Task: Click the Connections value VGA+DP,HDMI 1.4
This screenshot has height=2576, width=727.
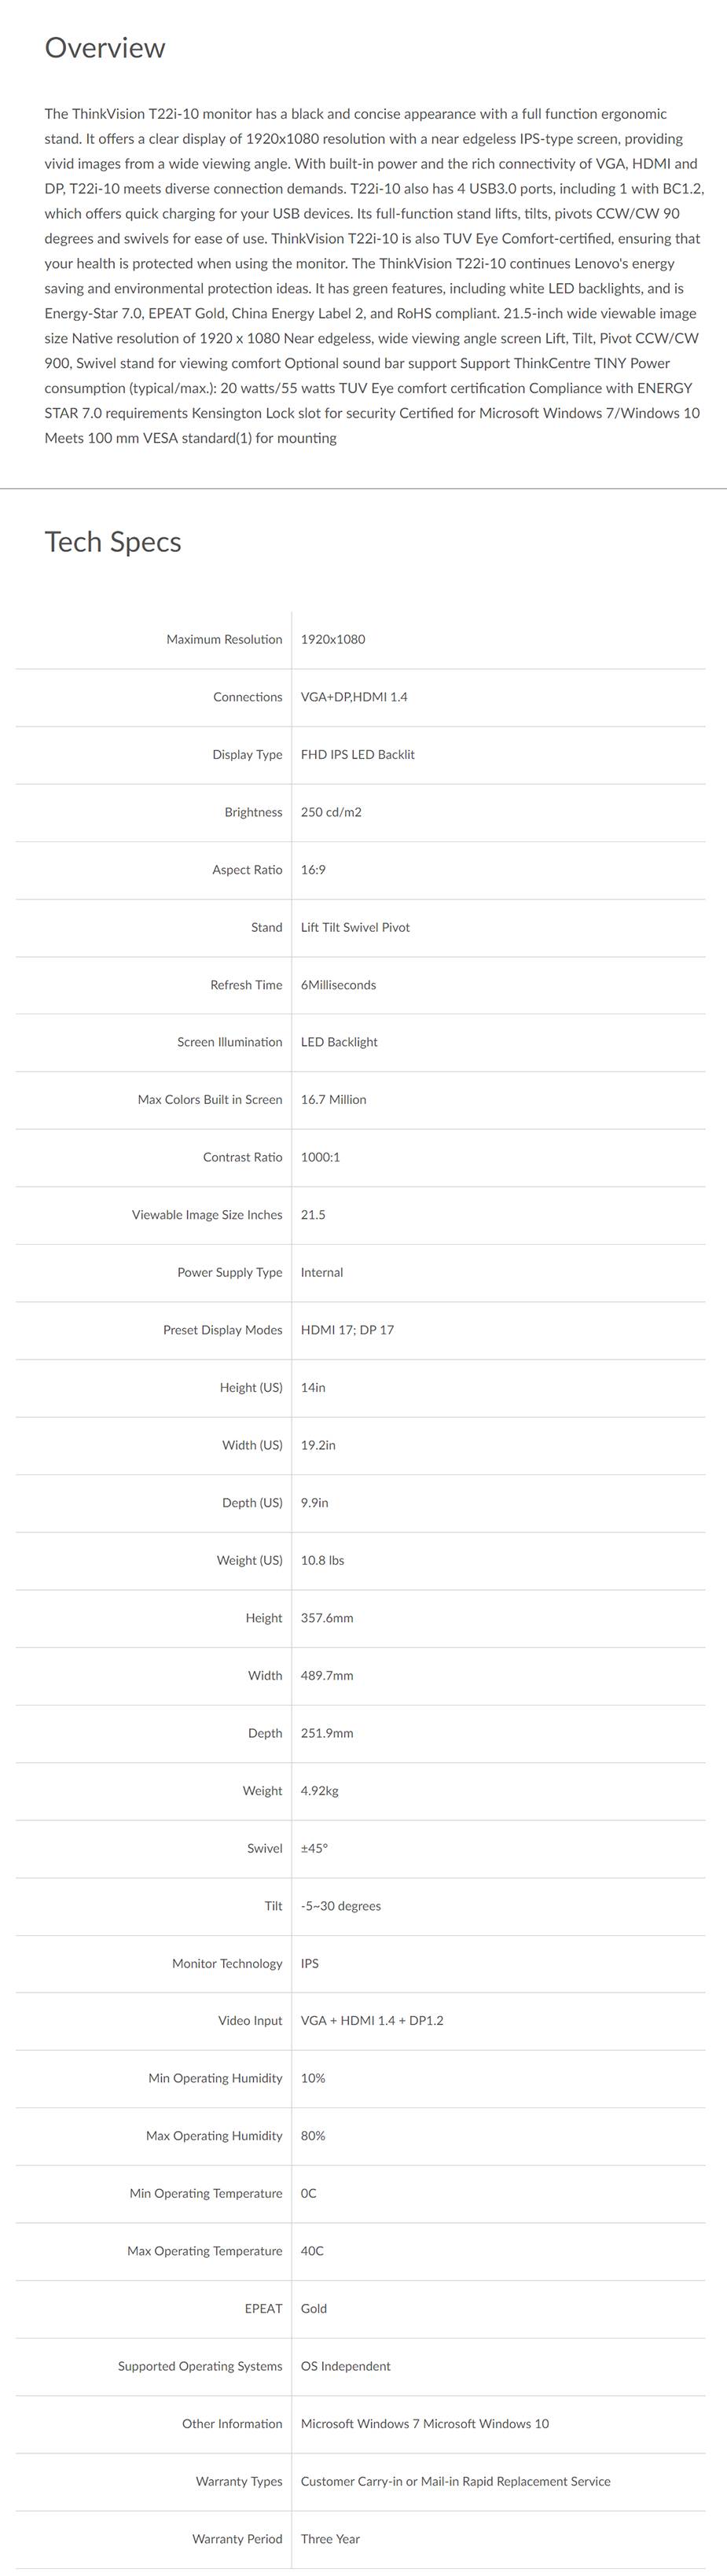Action: click(x=354, y=697)
